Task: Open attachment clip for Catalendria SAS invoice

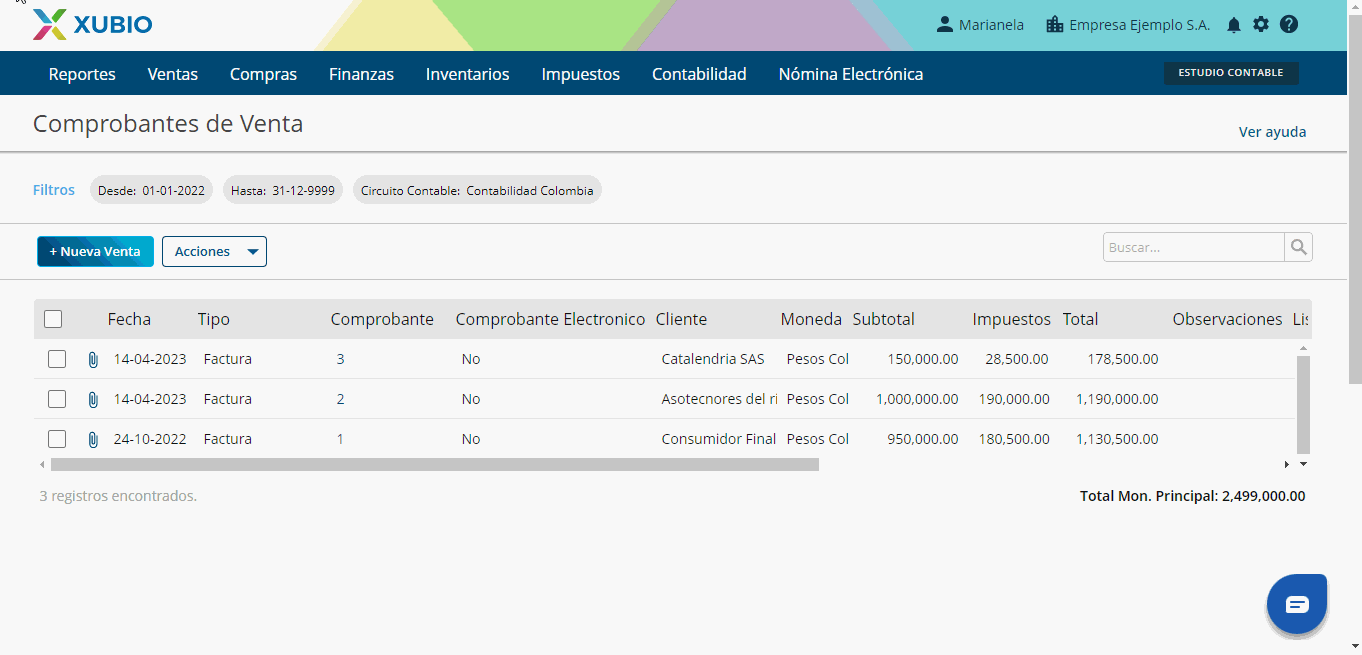Action: point(93,359)
